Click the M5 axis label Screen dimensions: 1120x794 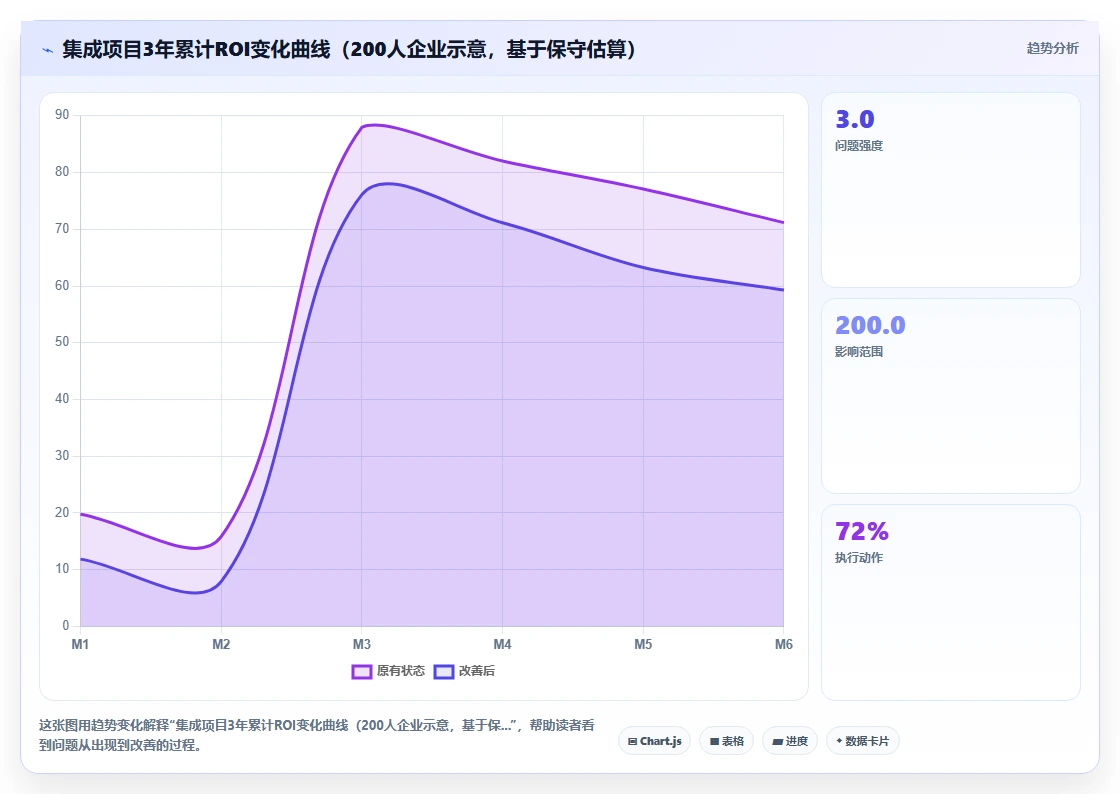[643, 645]
